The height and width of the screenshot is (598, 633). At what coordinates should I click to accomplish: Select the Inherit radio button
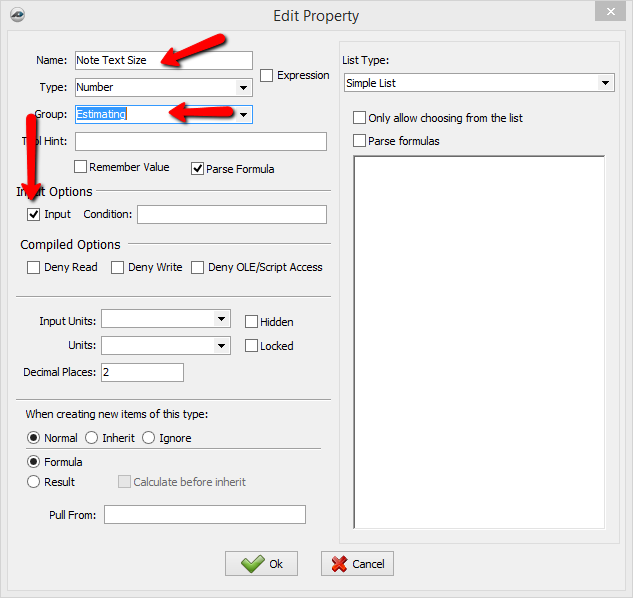pos(91,438)
